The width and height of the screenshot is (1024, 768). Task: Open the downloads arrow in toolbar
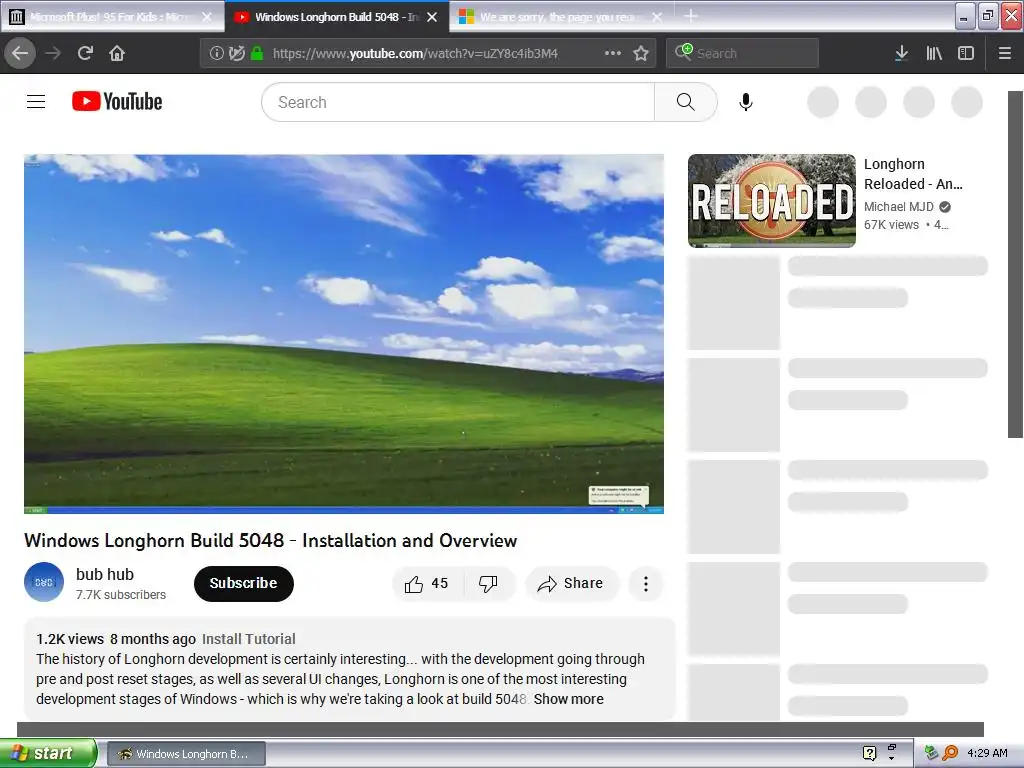901,53
